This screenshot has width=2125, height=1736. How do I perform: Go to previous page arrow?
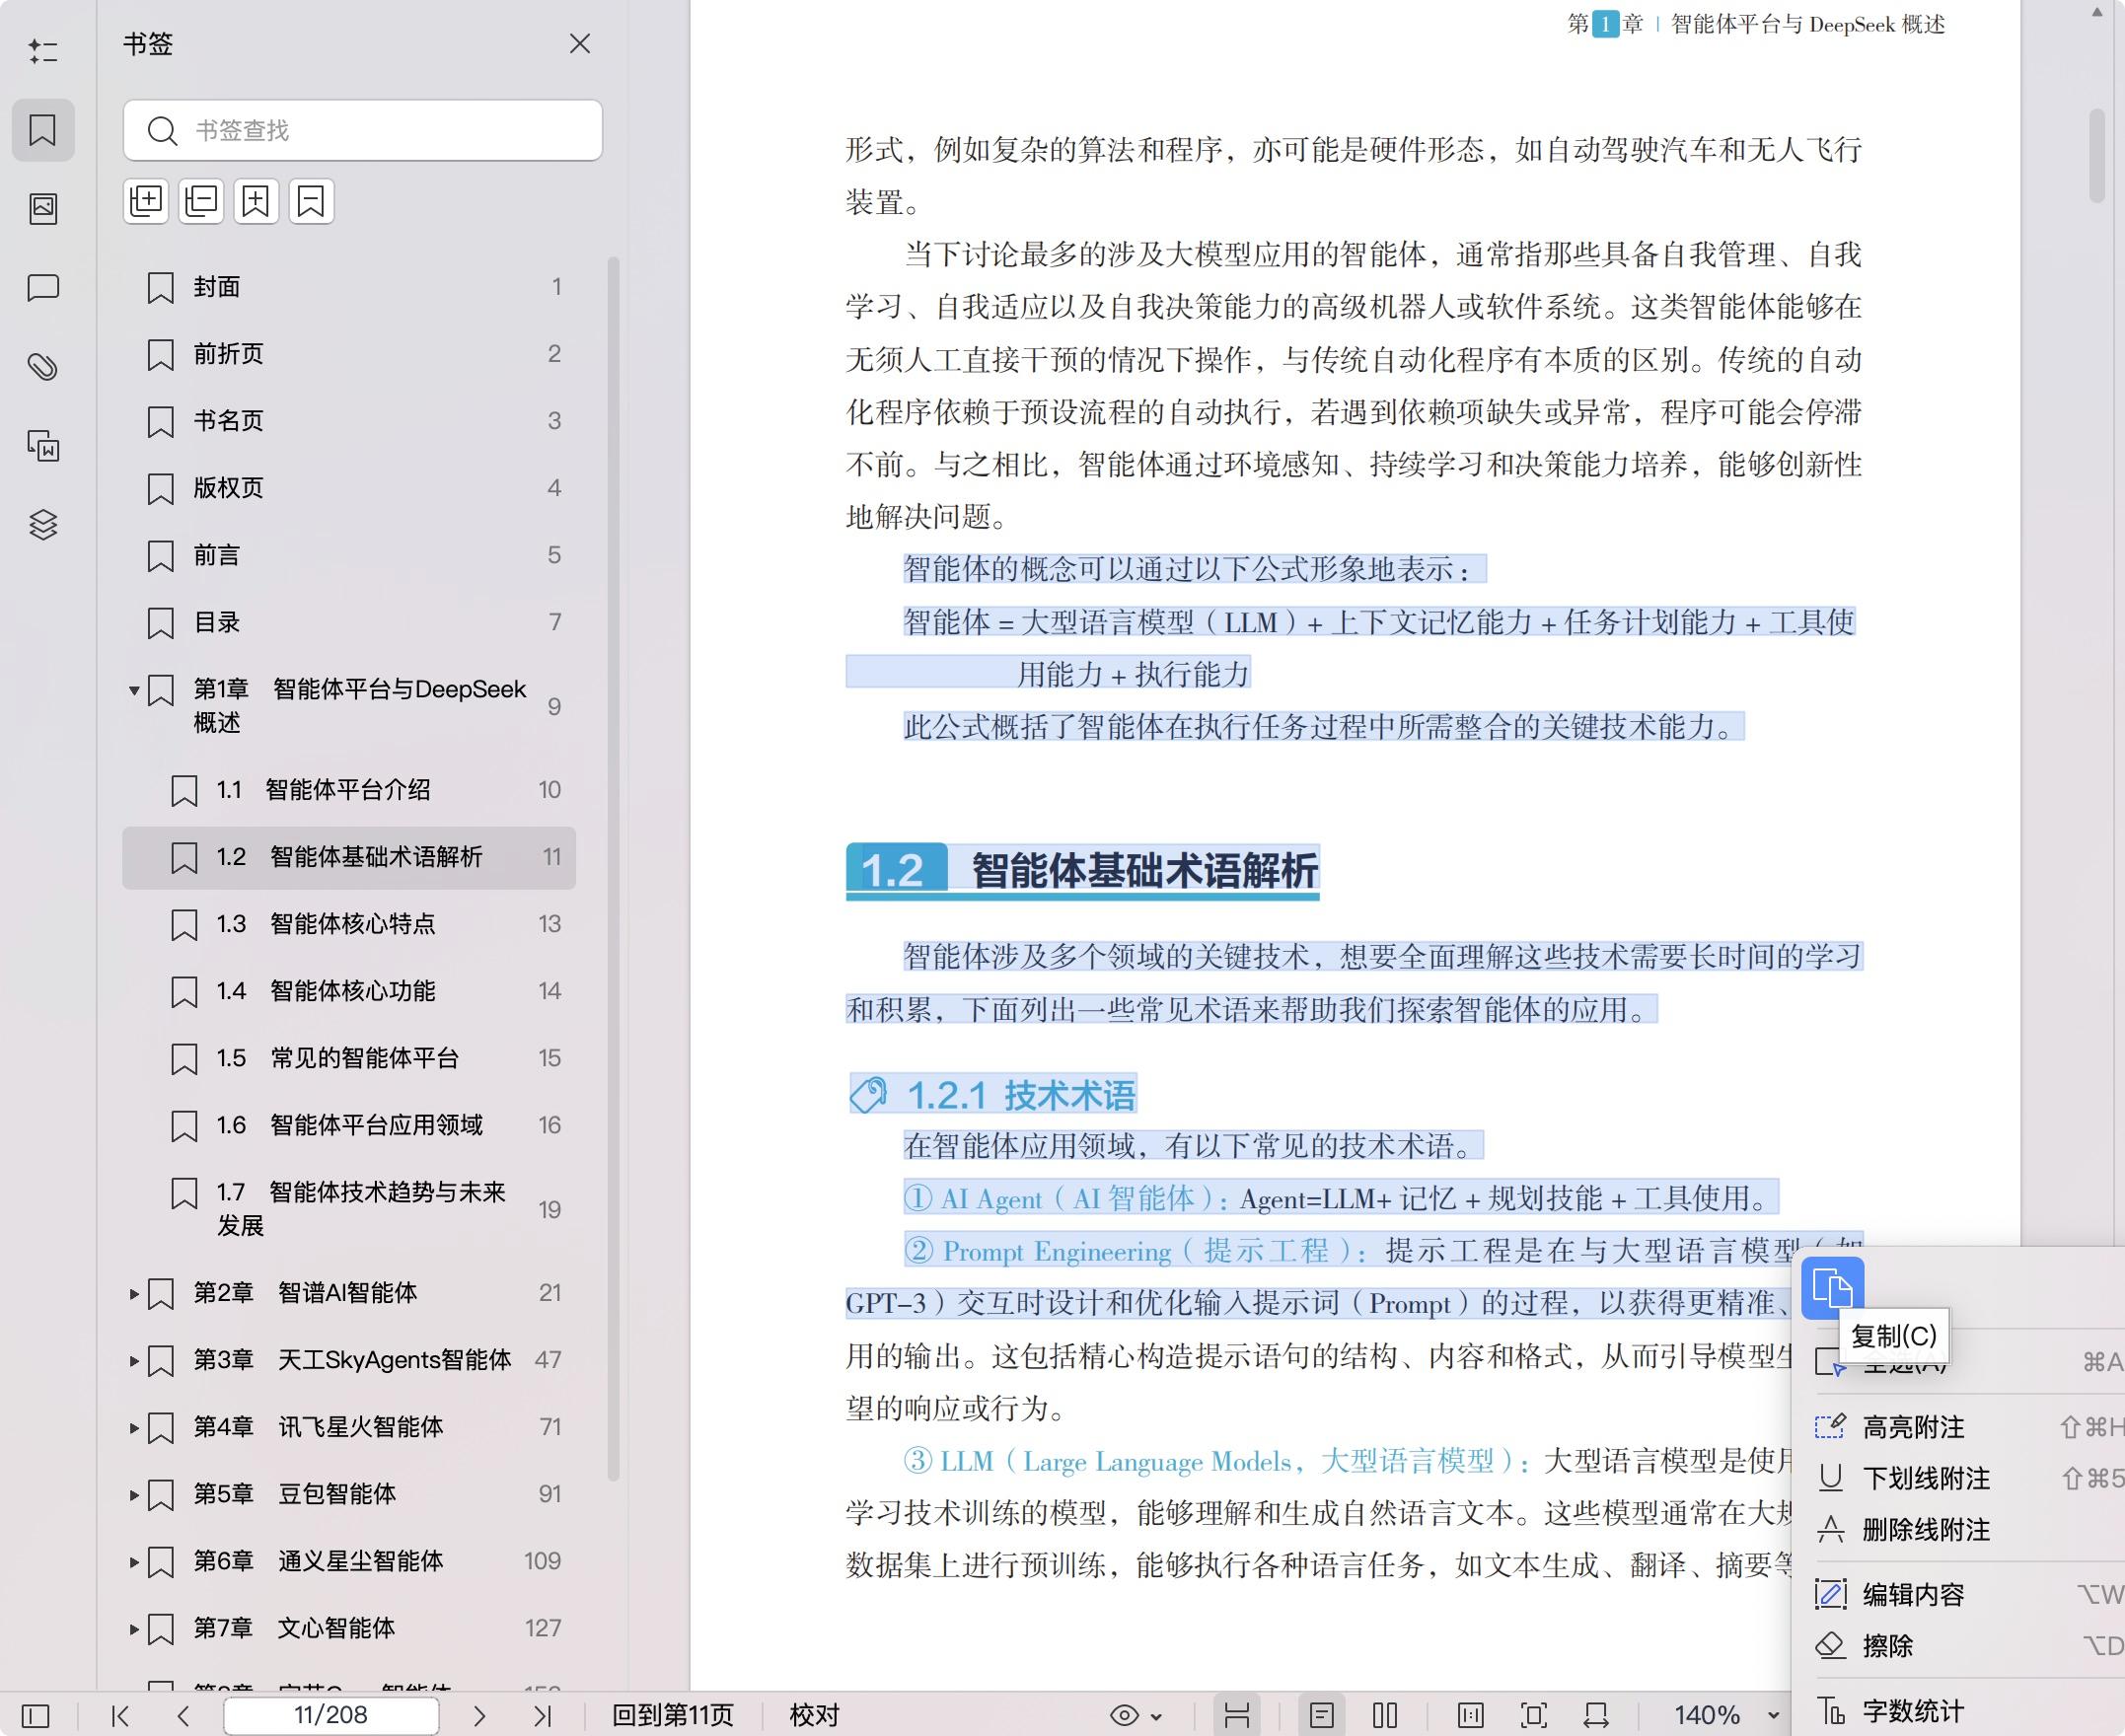[x=183, y=1716]
